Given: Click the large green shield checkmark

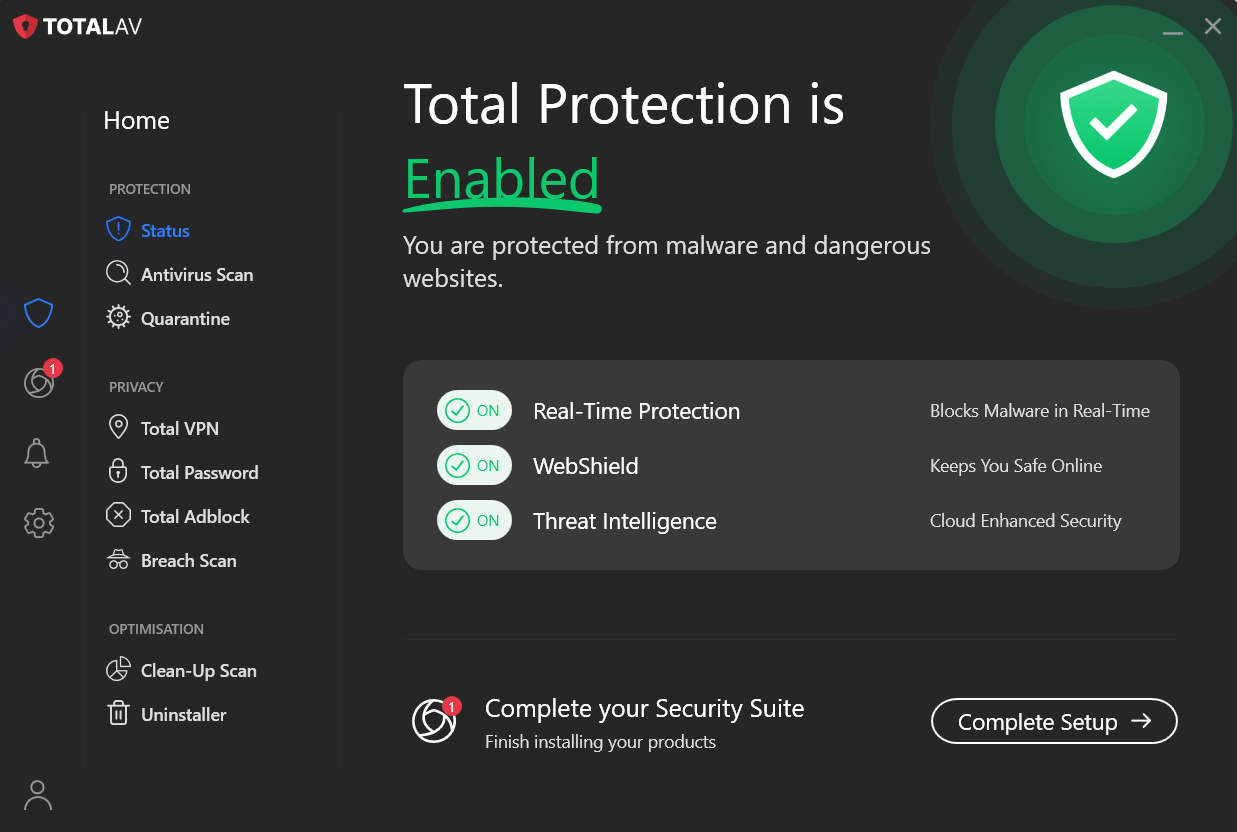Looking at the screenshot, I should tap(1113, 124).
